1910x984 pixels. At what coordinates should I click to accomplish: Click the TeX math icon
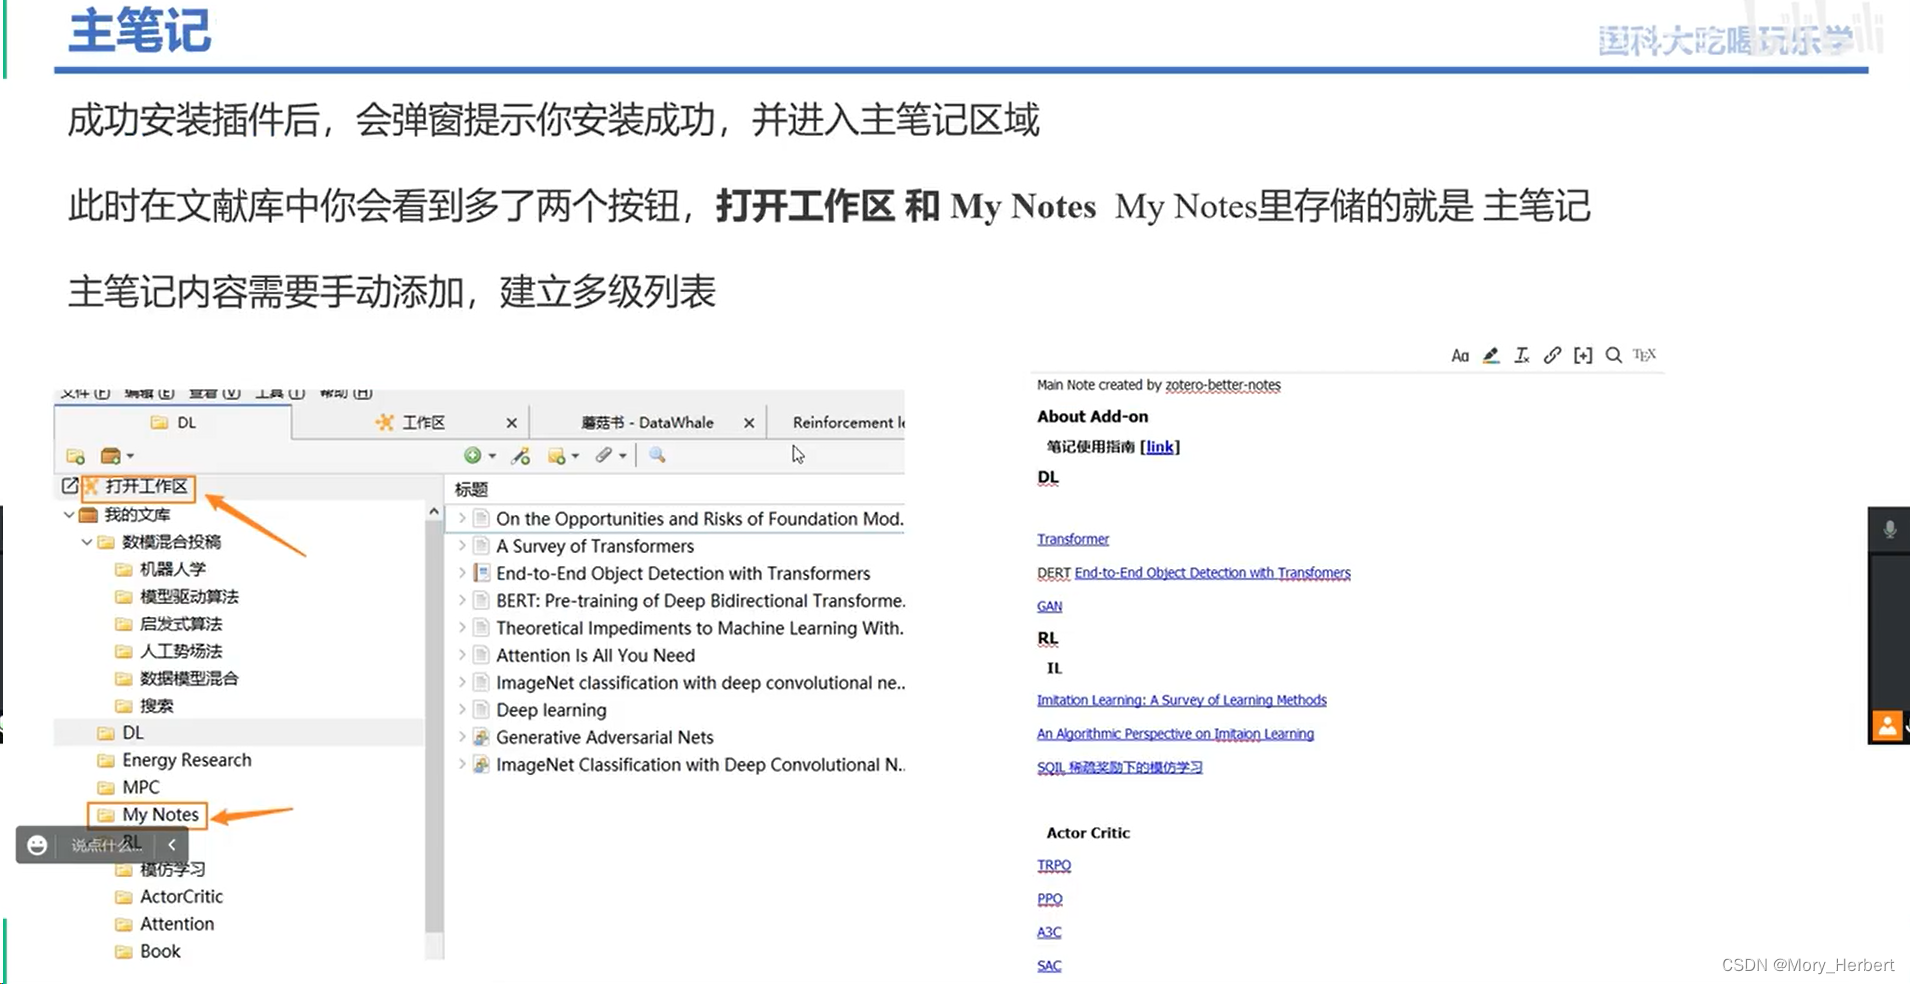1644,355
